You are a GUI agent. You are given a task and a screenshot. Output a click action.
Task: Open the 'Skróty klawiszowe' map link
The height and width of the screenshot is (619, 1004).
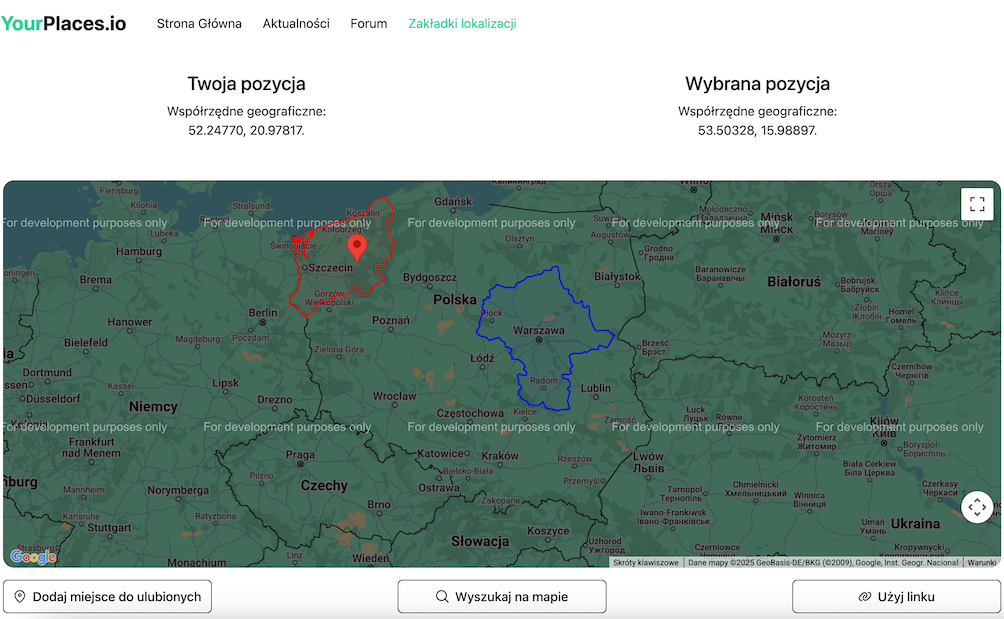tap(646, 563)
